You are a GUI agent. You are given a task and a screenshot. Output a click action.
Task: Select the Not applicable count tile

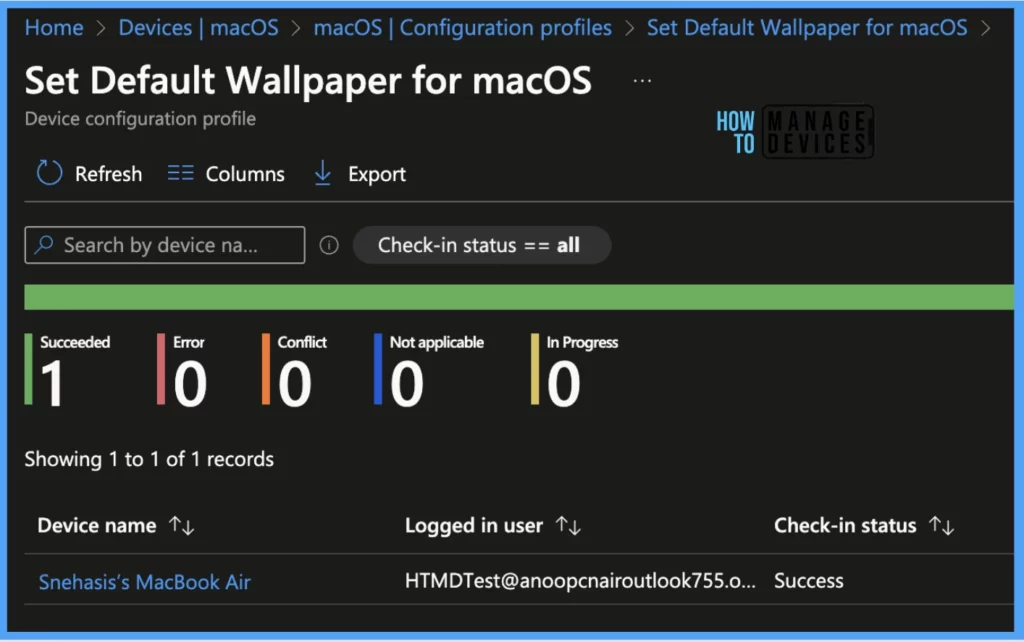[x=429, y=370]
